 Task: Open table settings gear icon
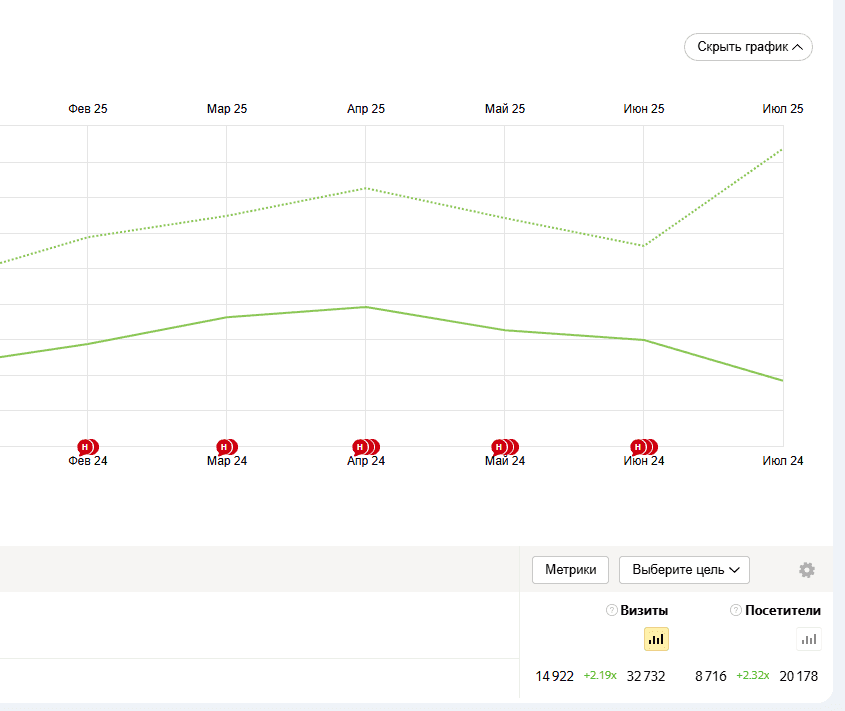click(807, 570)
